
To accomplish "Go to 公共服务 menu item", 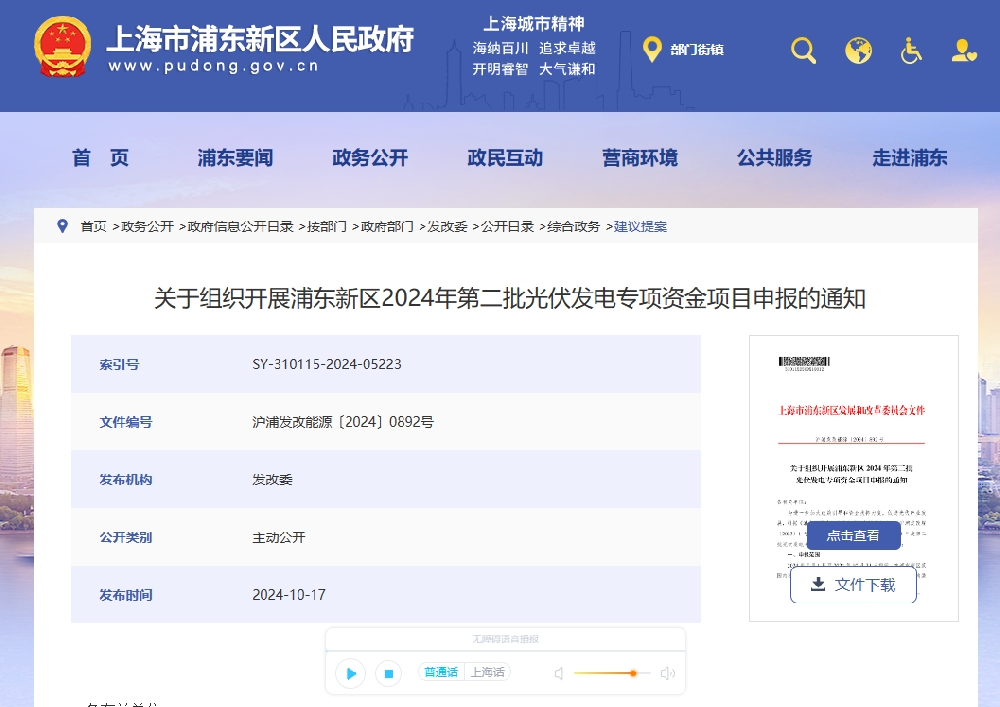I will pos(775,158).
